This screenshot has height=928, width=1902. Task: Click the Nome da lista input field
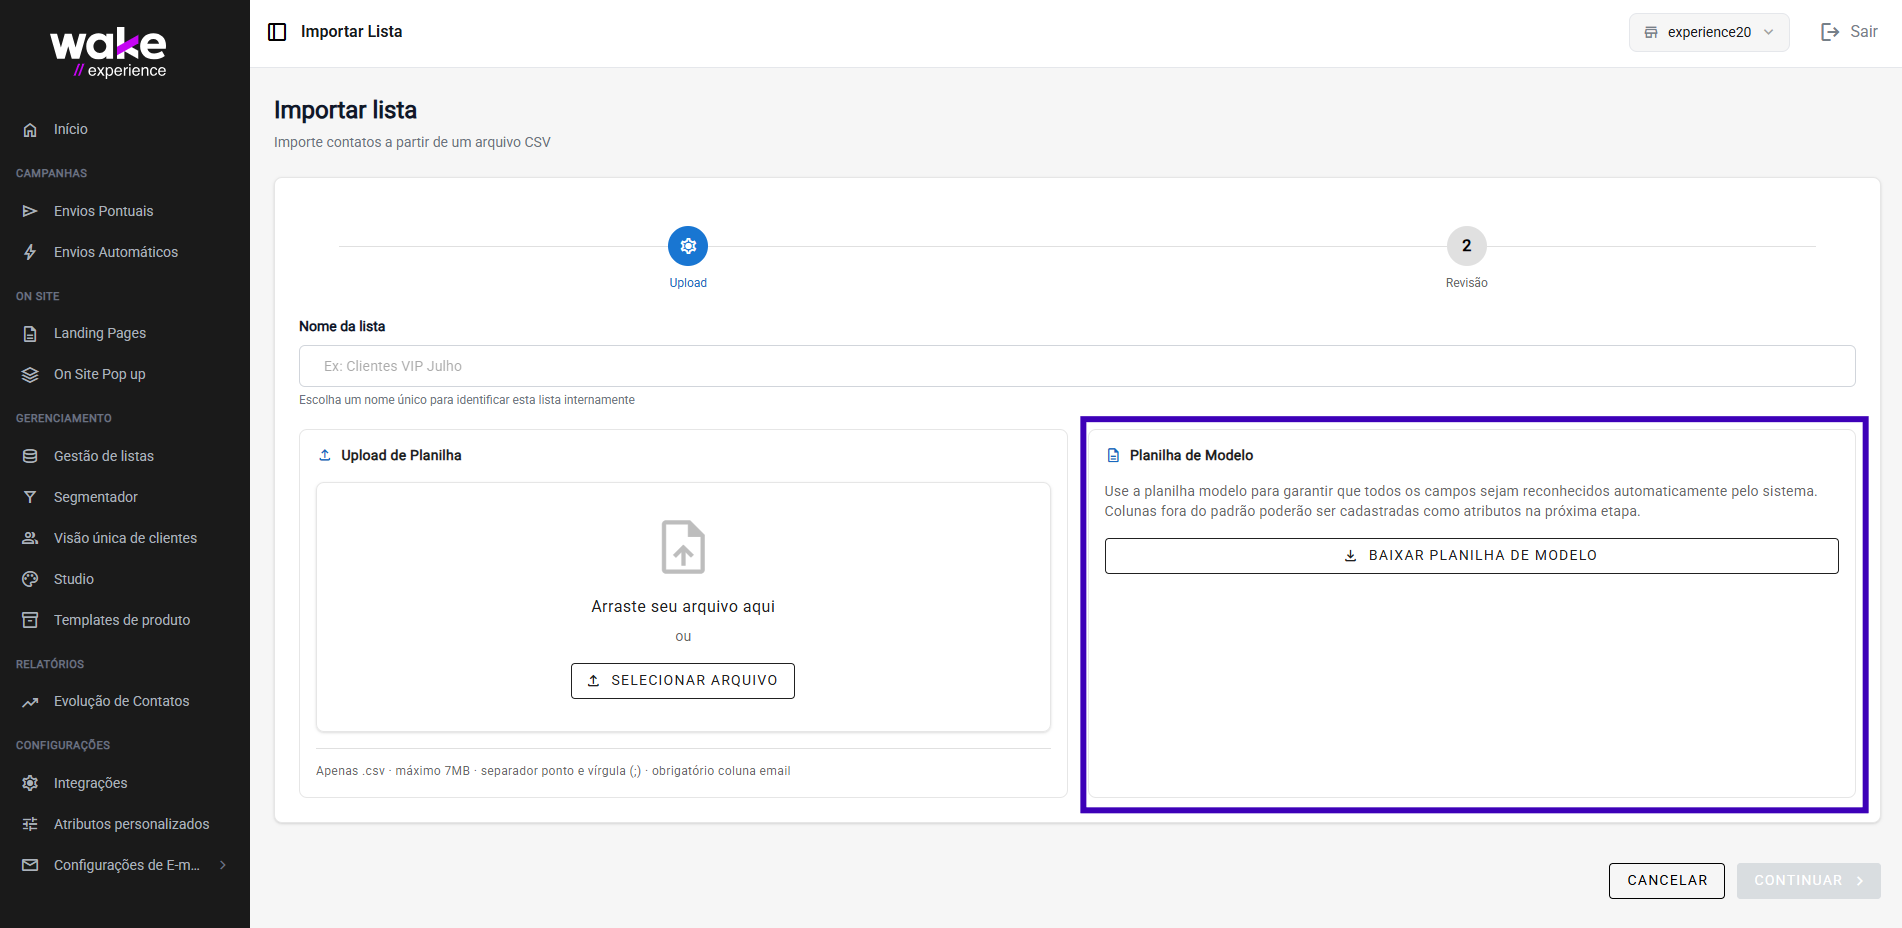pos(1077,366)
